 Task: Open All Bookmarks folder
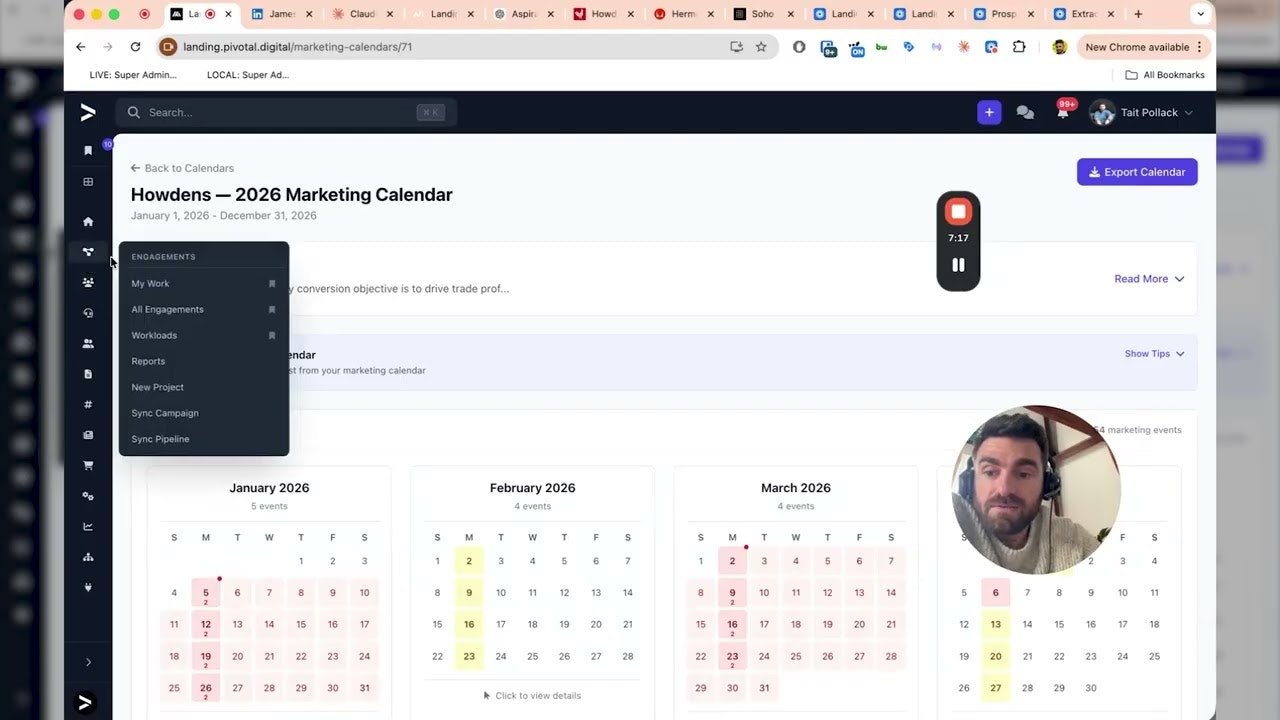(x=1165, y=75)
